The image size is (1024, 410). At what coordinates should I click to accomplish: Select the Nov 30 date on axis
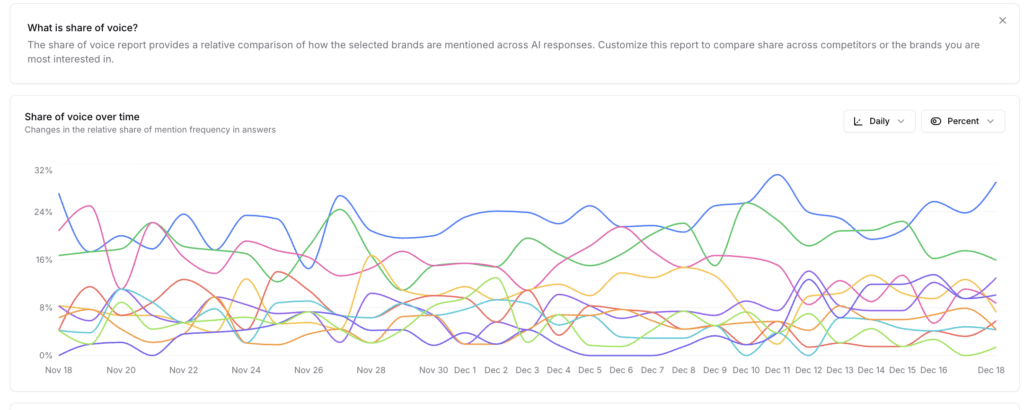[x=433, y=370]
